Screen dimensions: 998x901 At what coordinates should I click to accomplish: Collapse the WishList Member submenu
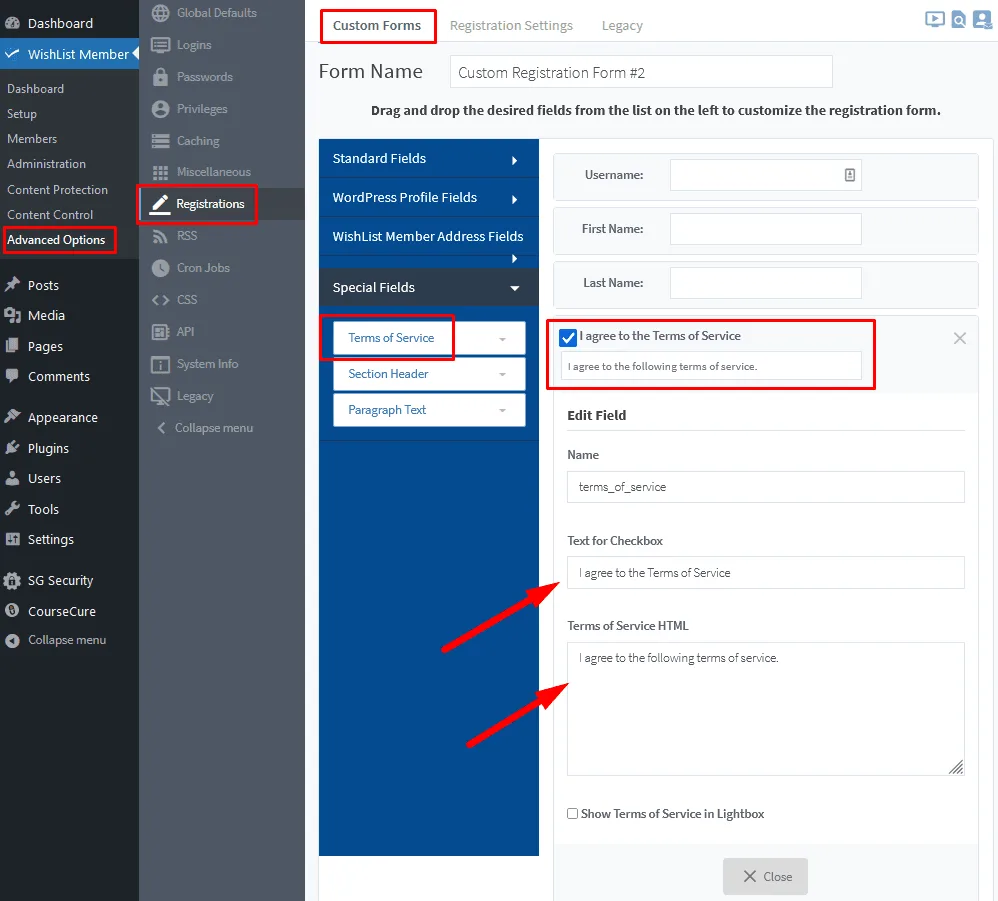tap(206, 428)
